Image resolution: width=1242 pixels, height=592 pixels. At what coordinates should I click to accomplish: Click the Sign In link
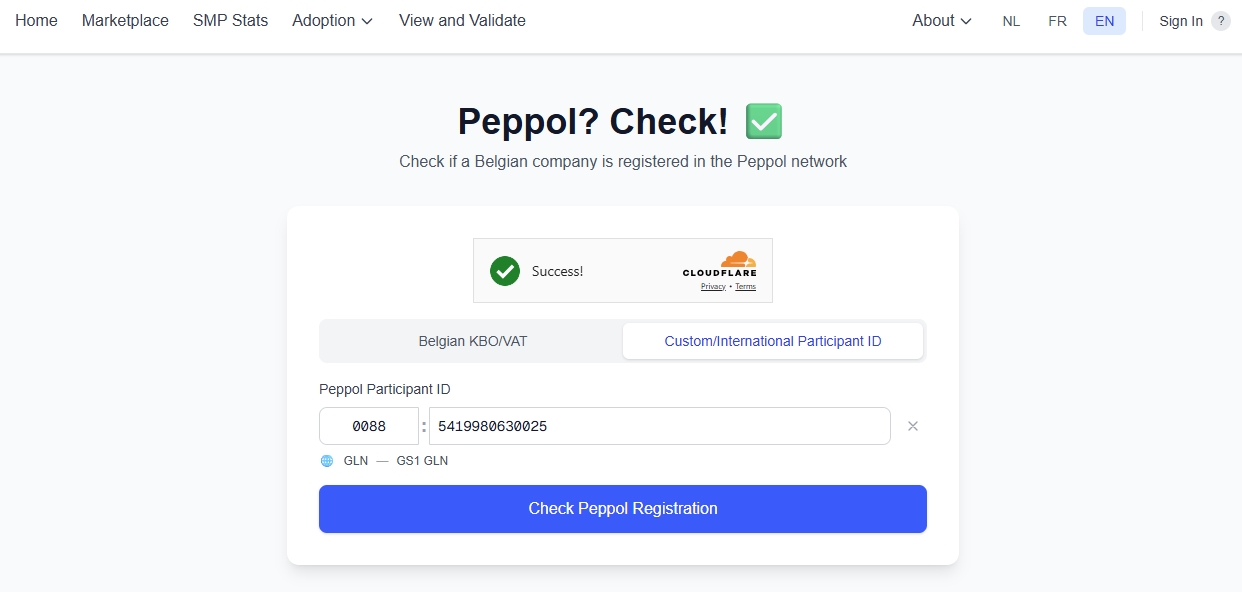[x=1180, y=21]
